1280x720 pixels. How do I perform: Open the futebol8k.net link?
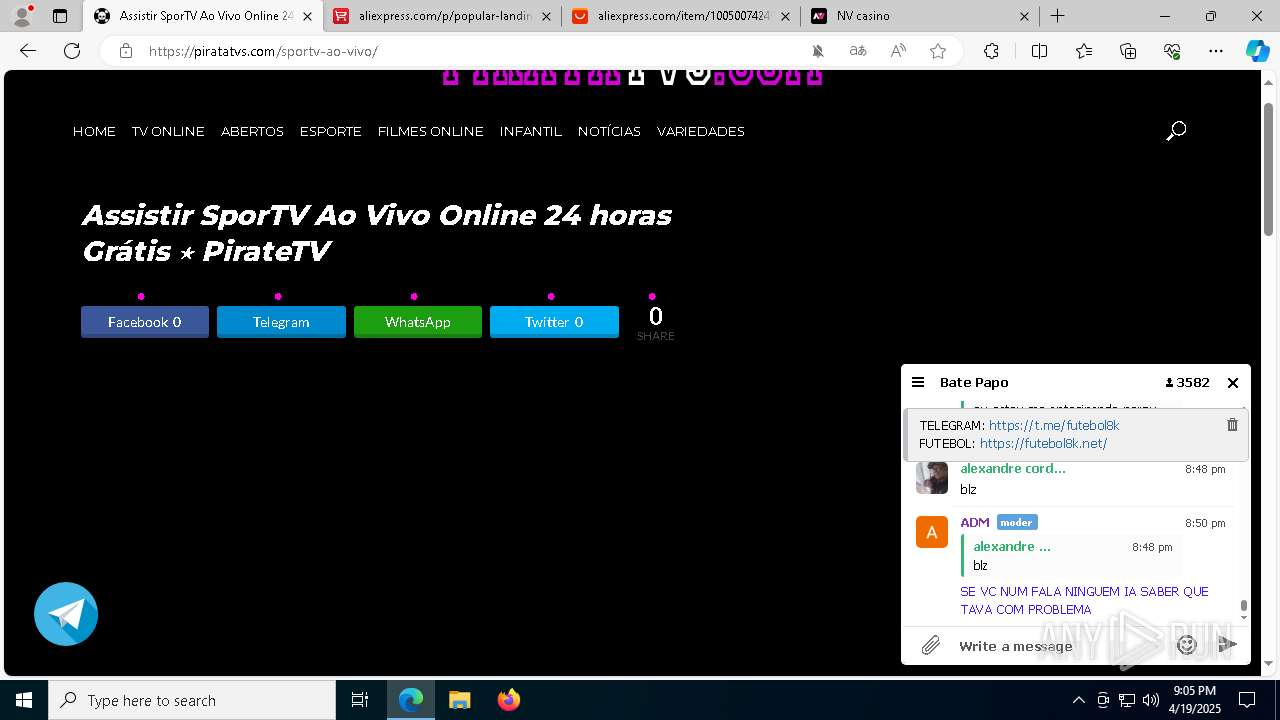click(1043, 443)
